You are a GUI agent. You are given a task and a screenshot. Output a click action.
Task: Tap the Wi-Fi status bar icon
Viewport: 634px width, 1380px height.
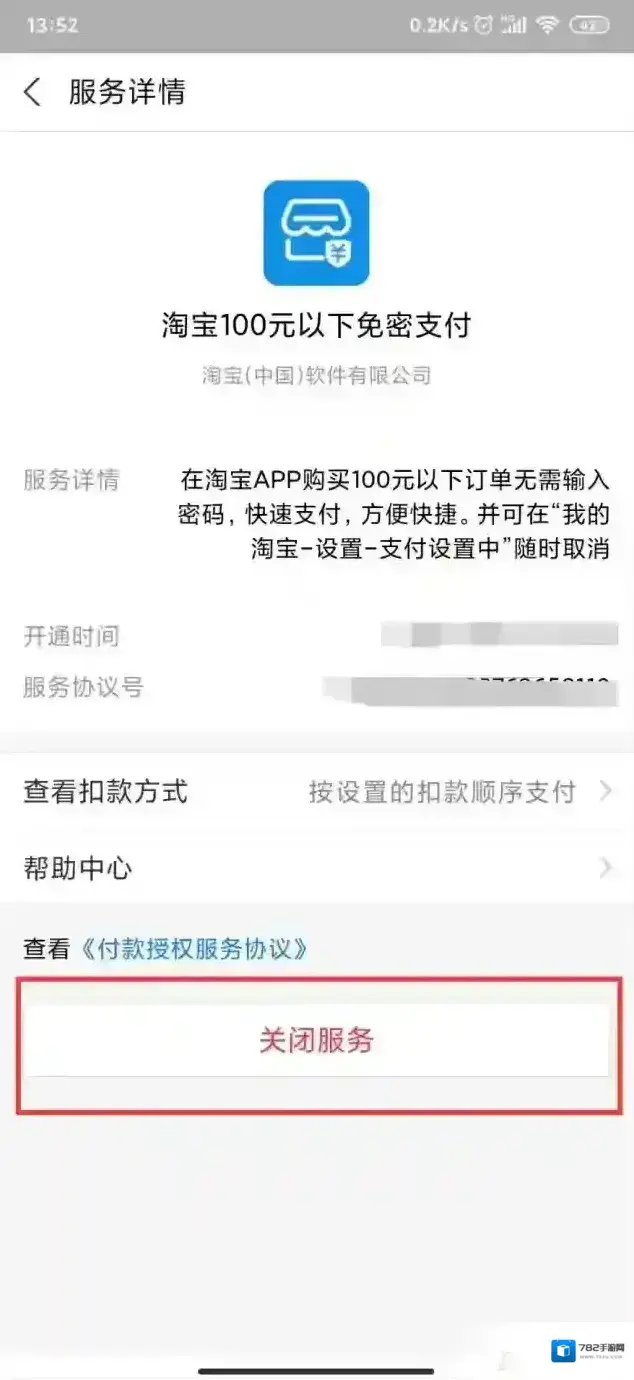tap(547, 26)
